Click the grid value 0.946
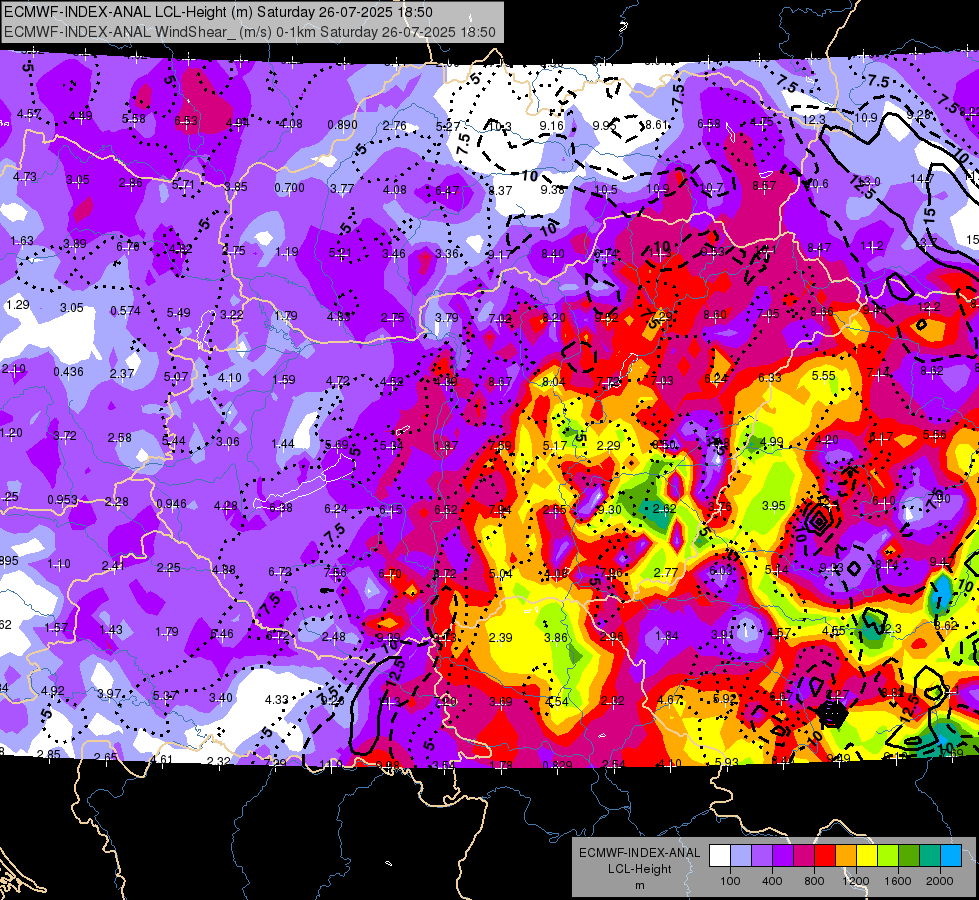 172,504
